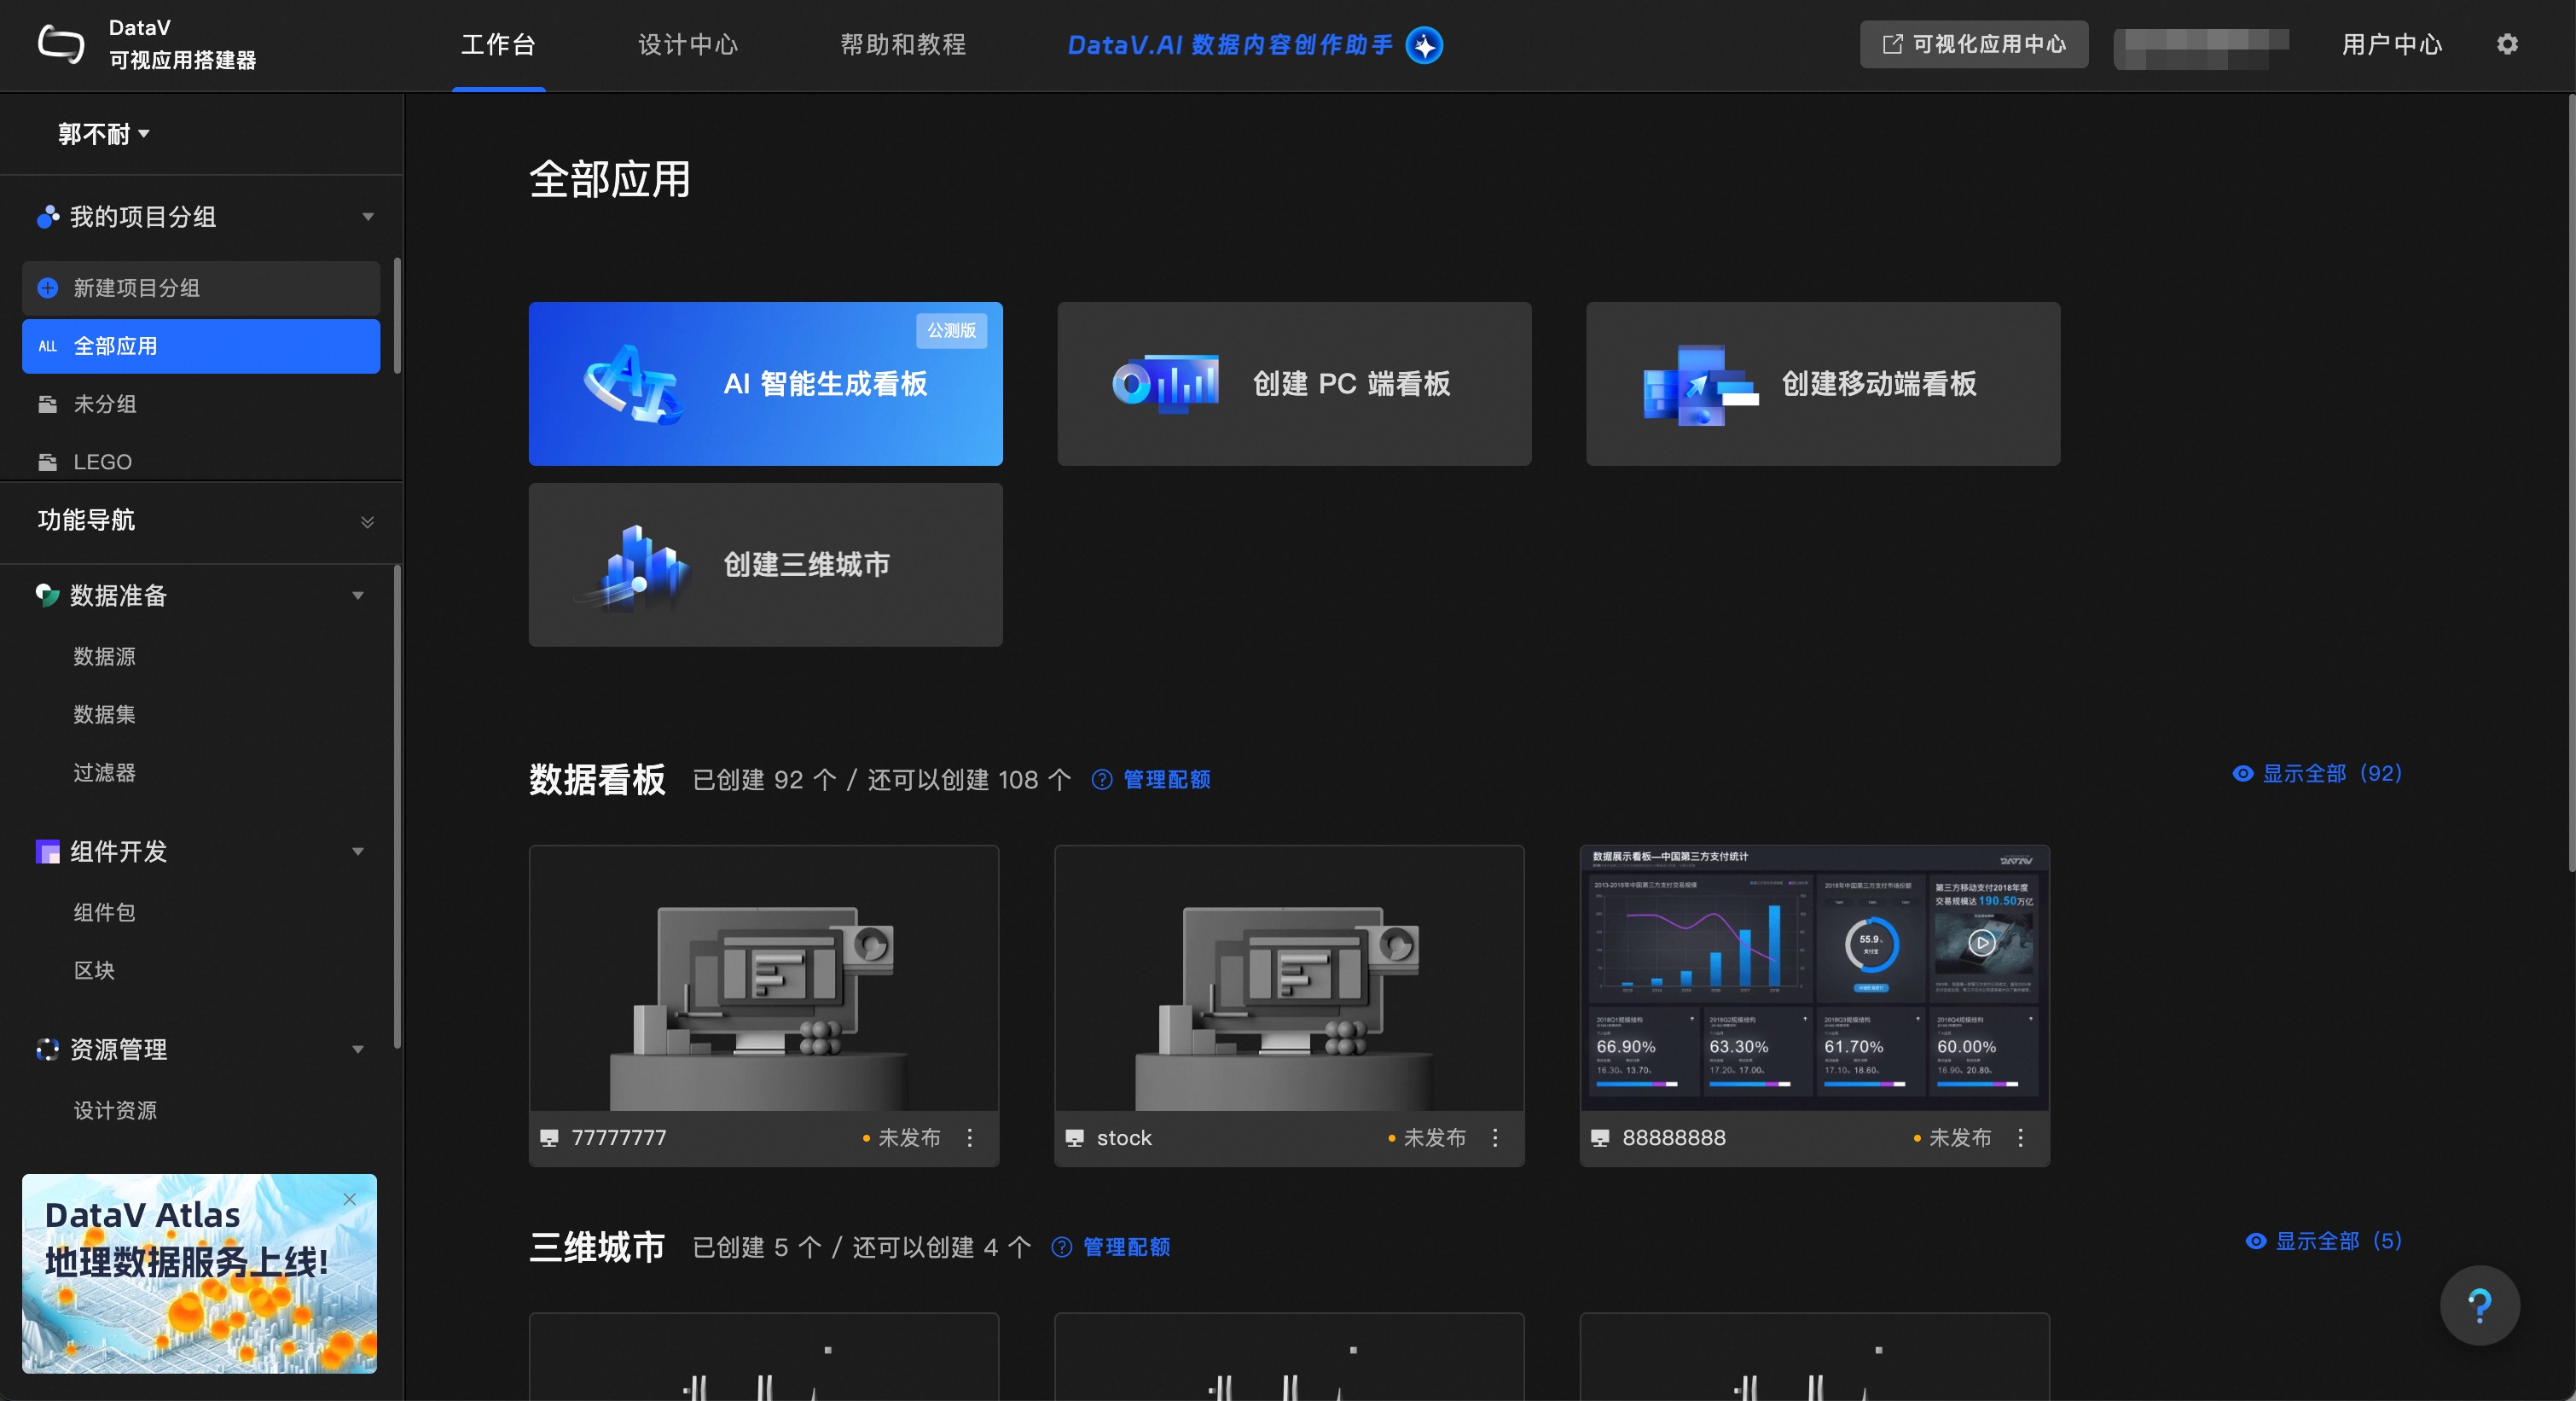Screen dimensions: 2576x1401
Task: Close the DataV Atlas banner
Action: click(349, 1199)
